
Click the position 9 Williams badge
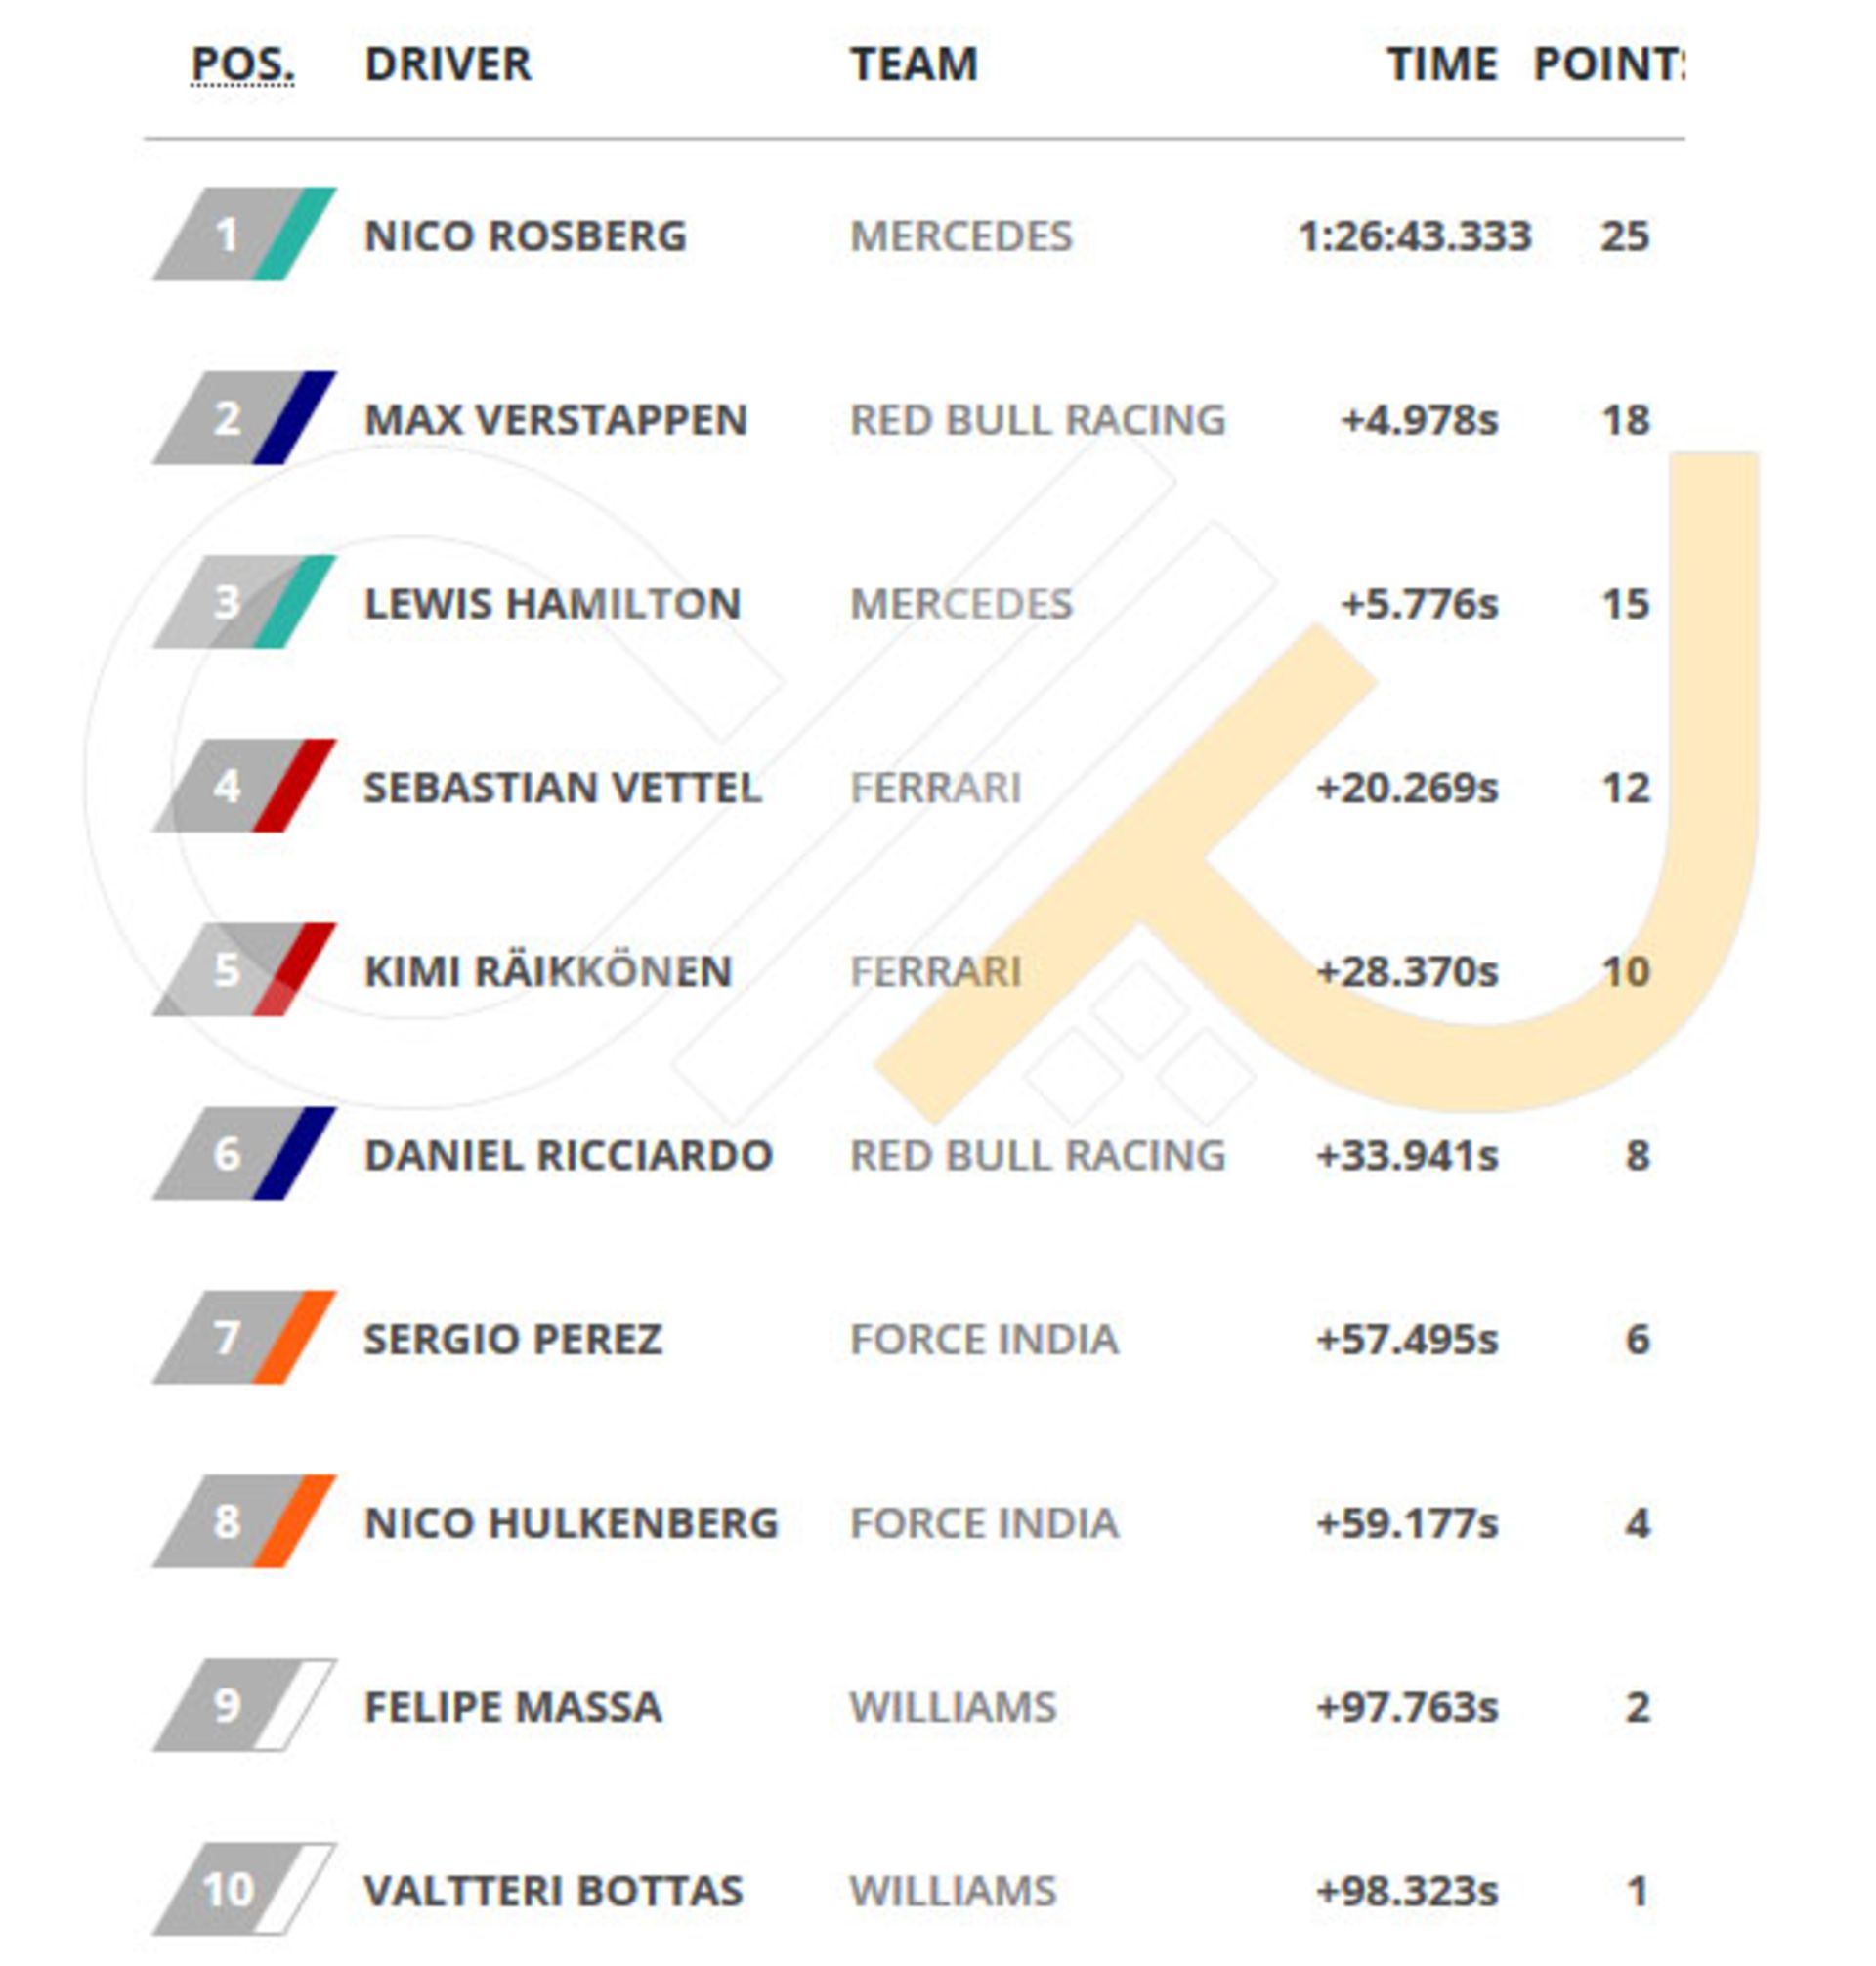click(x=244, y=1706)
